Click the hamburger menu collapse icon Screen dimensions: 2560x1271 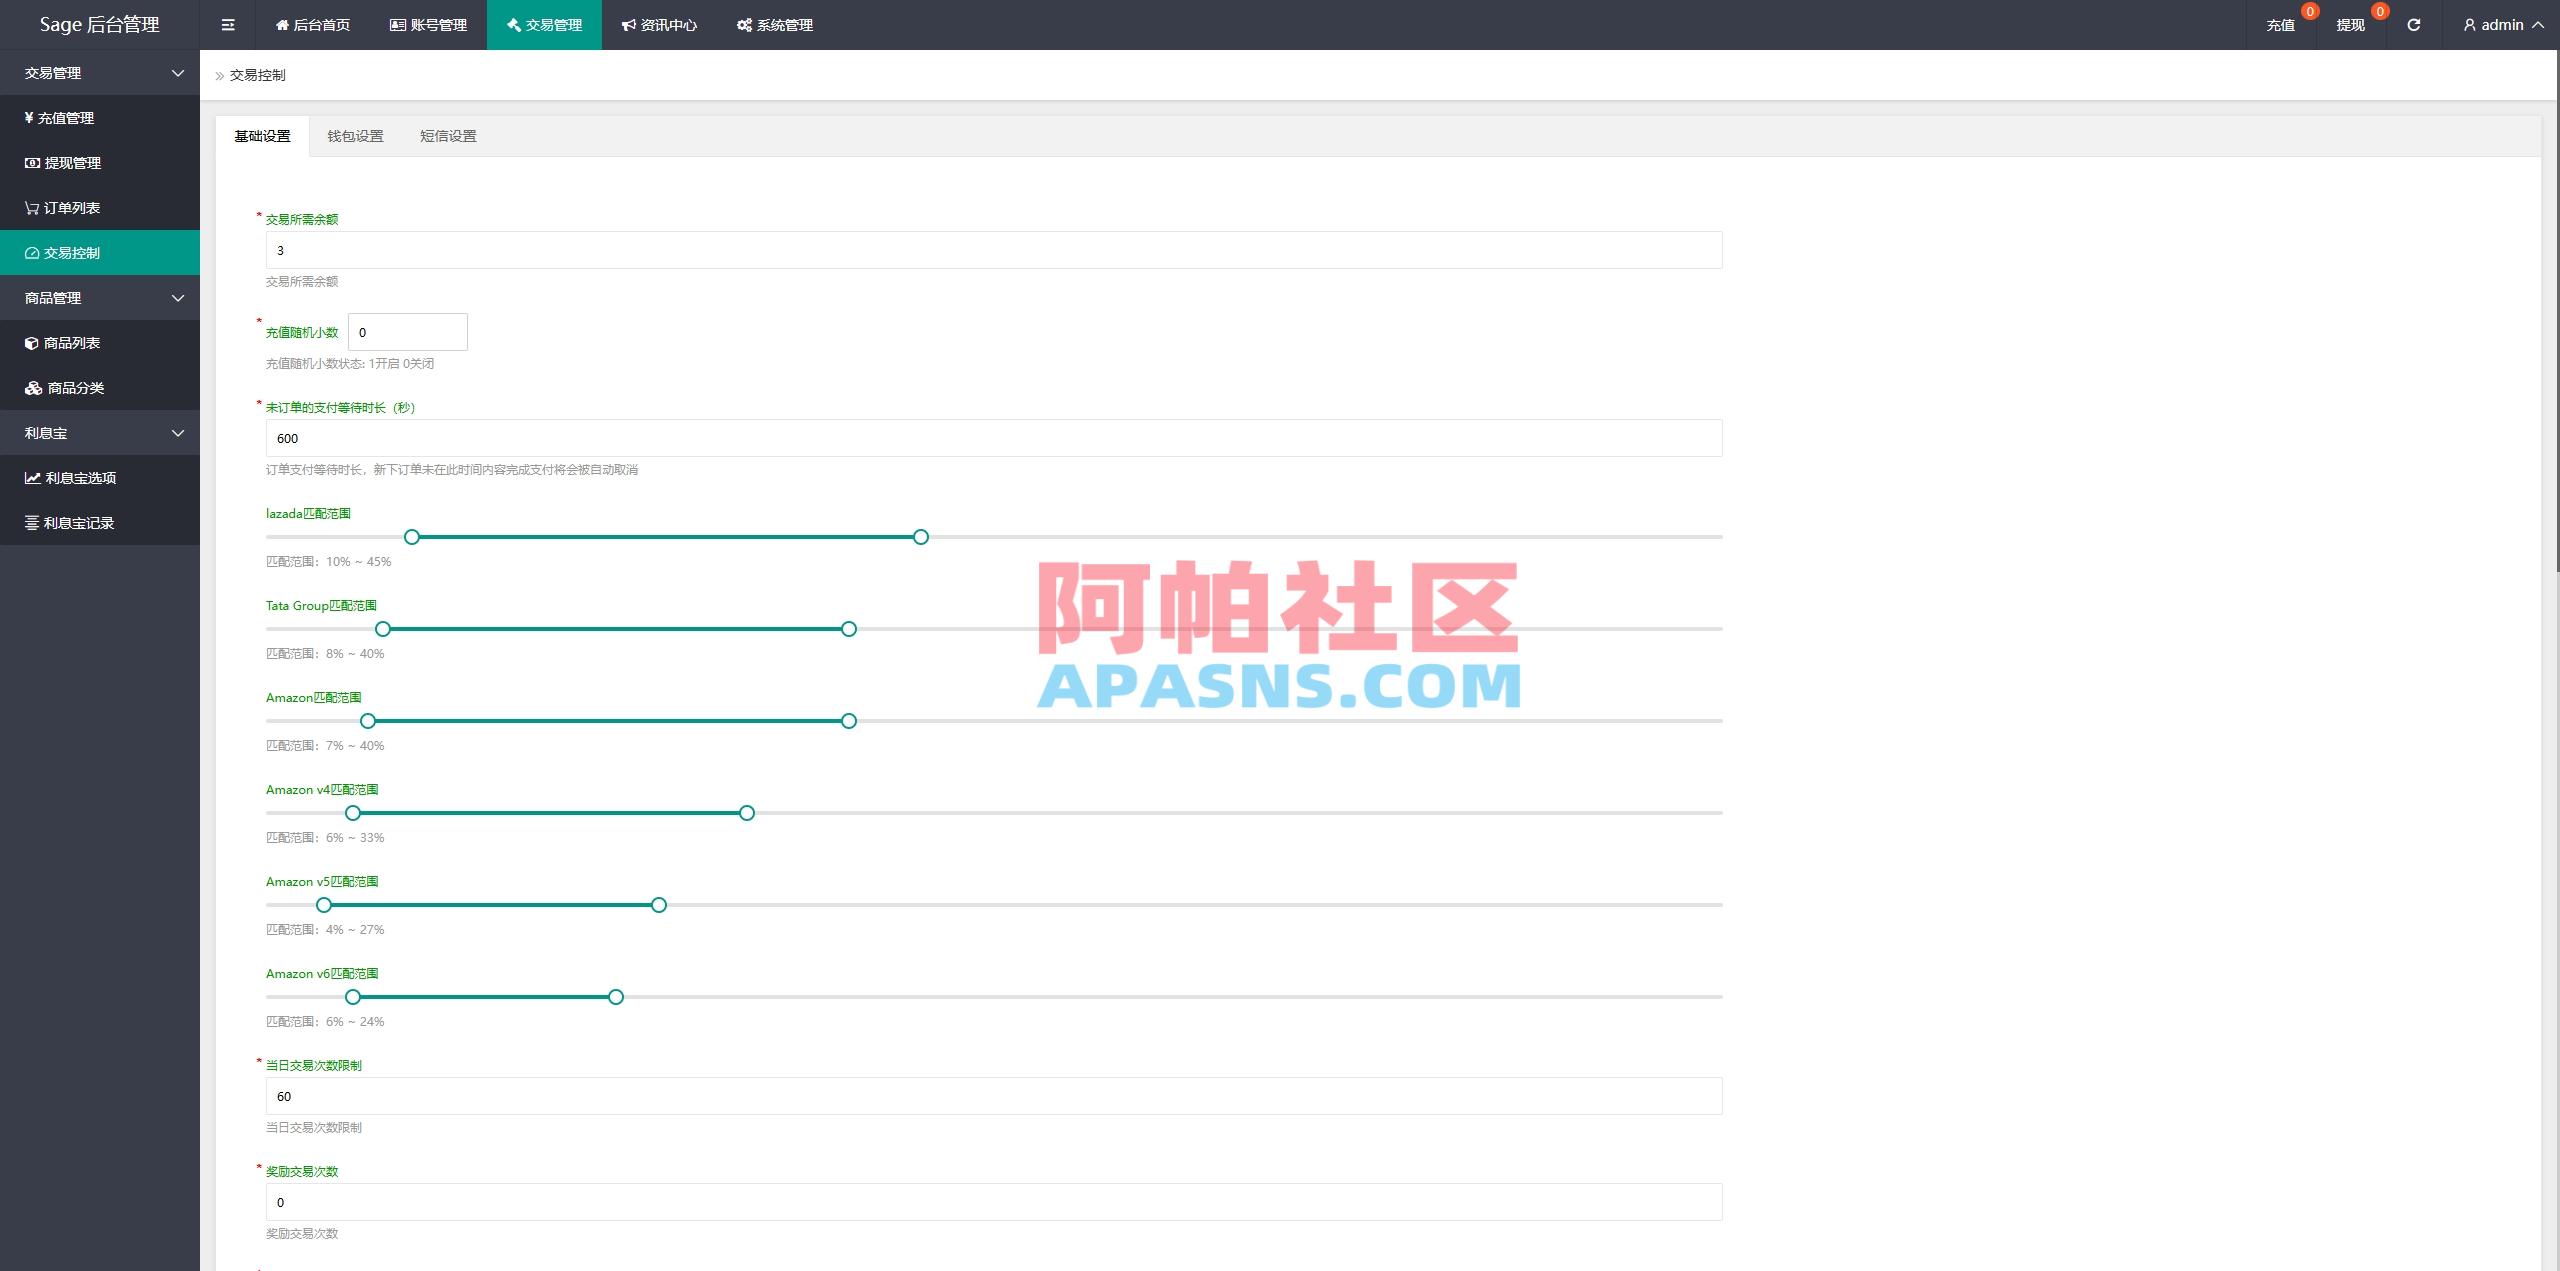[227, 24]
